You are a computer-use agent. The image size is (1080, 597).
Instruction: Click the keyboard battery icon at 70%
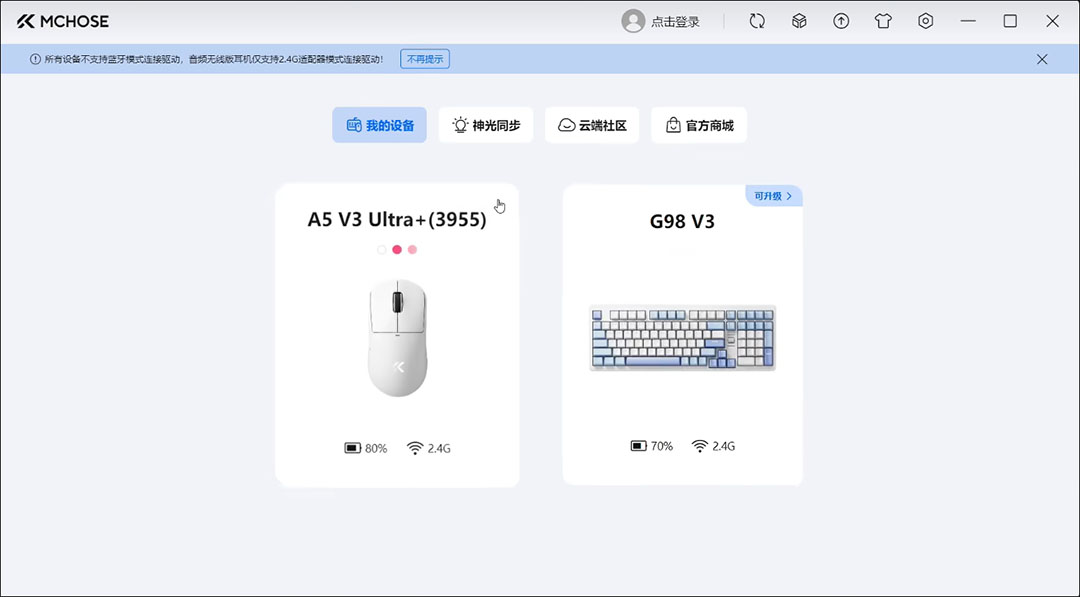tap(638, 446)
